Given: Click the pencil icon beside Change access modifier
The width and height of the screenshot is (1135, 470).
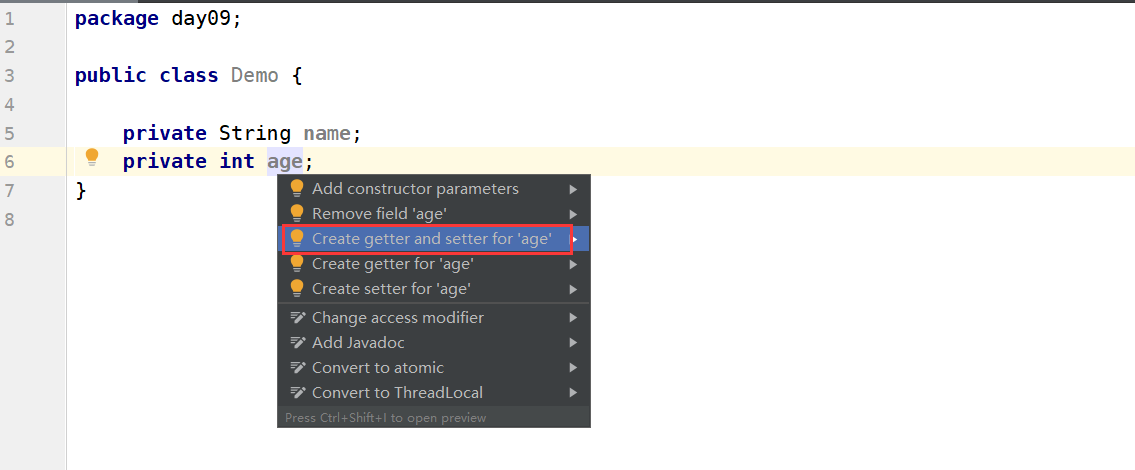Looking at the screenshot, I should click(x=298, y=317).
